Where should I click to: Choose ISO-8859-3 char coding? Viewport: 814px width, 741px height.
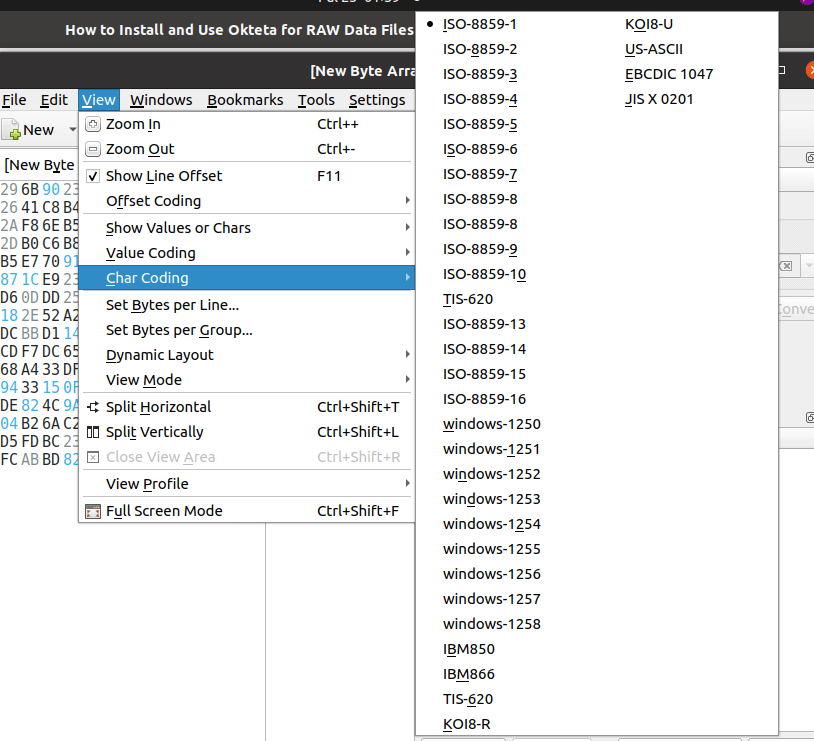coord(480,74)
